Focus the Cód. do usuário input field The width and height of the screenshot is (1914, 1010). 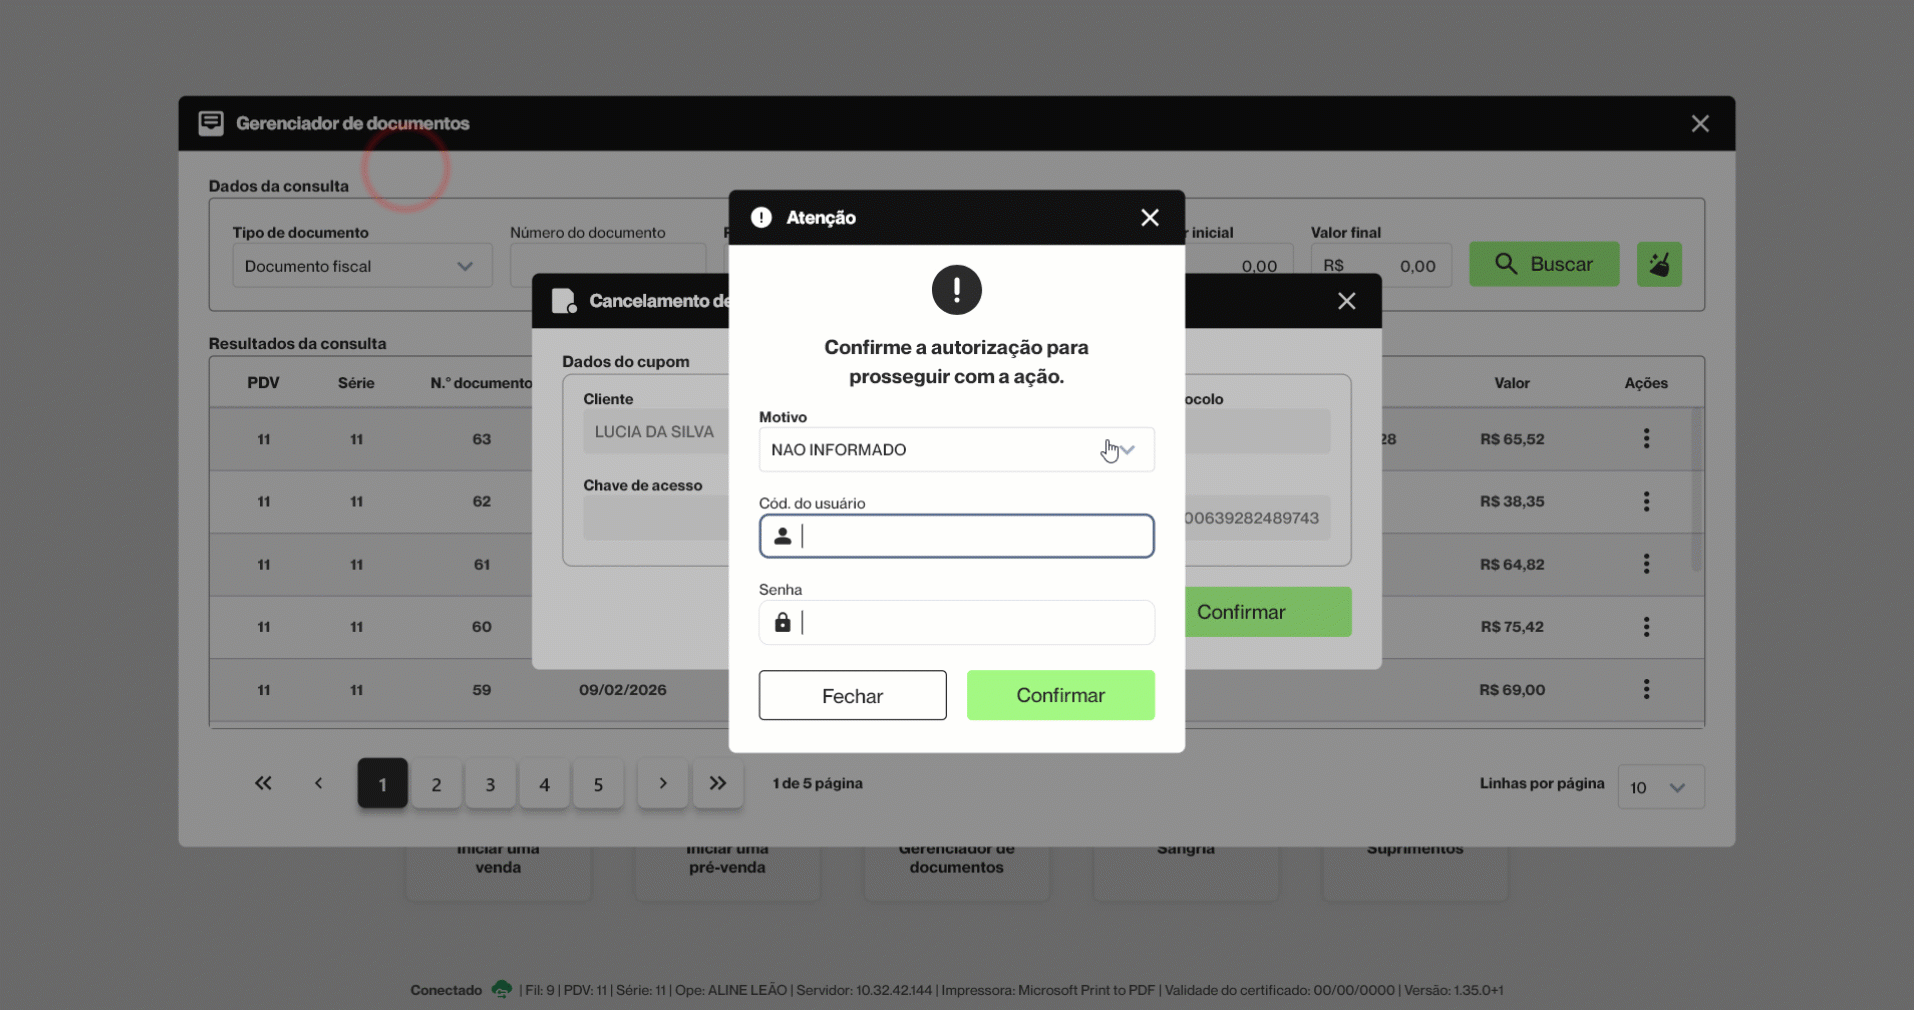tap(956, 536)
